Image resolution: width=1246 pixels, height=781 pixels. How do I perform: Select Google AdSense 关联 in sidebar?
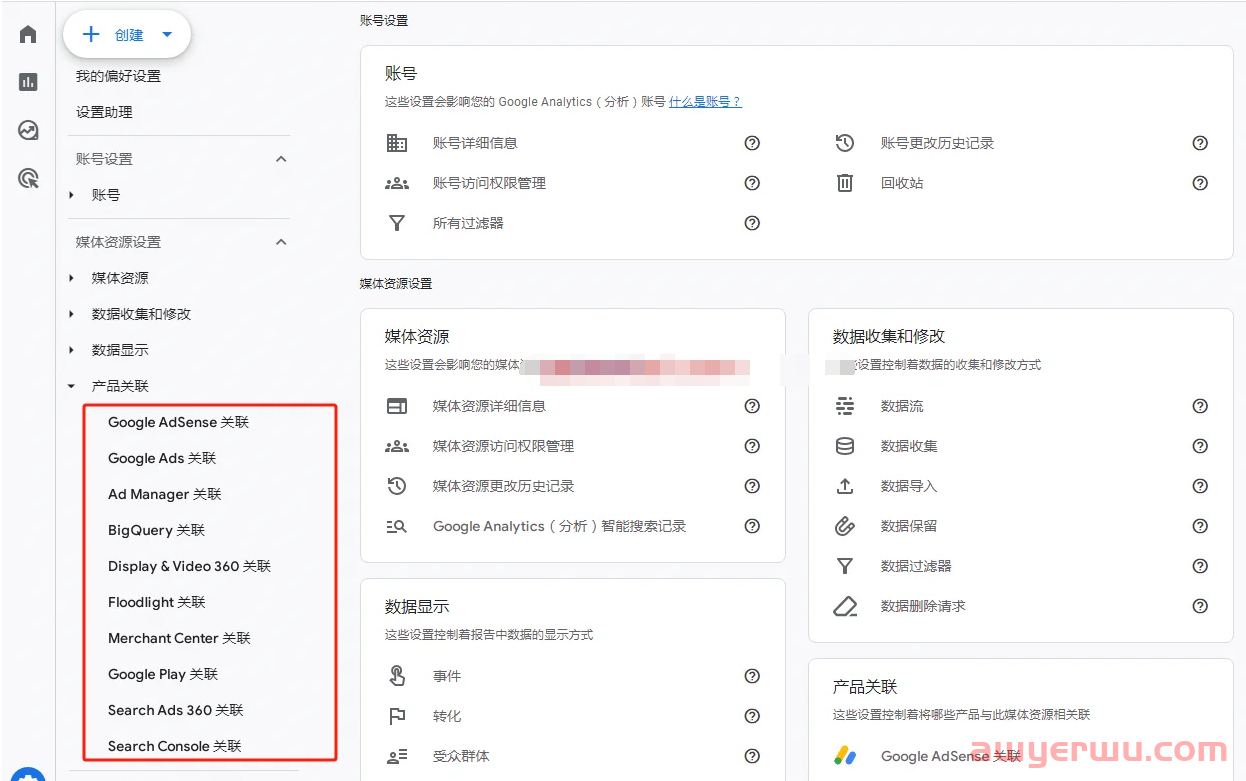click(178, 422)
